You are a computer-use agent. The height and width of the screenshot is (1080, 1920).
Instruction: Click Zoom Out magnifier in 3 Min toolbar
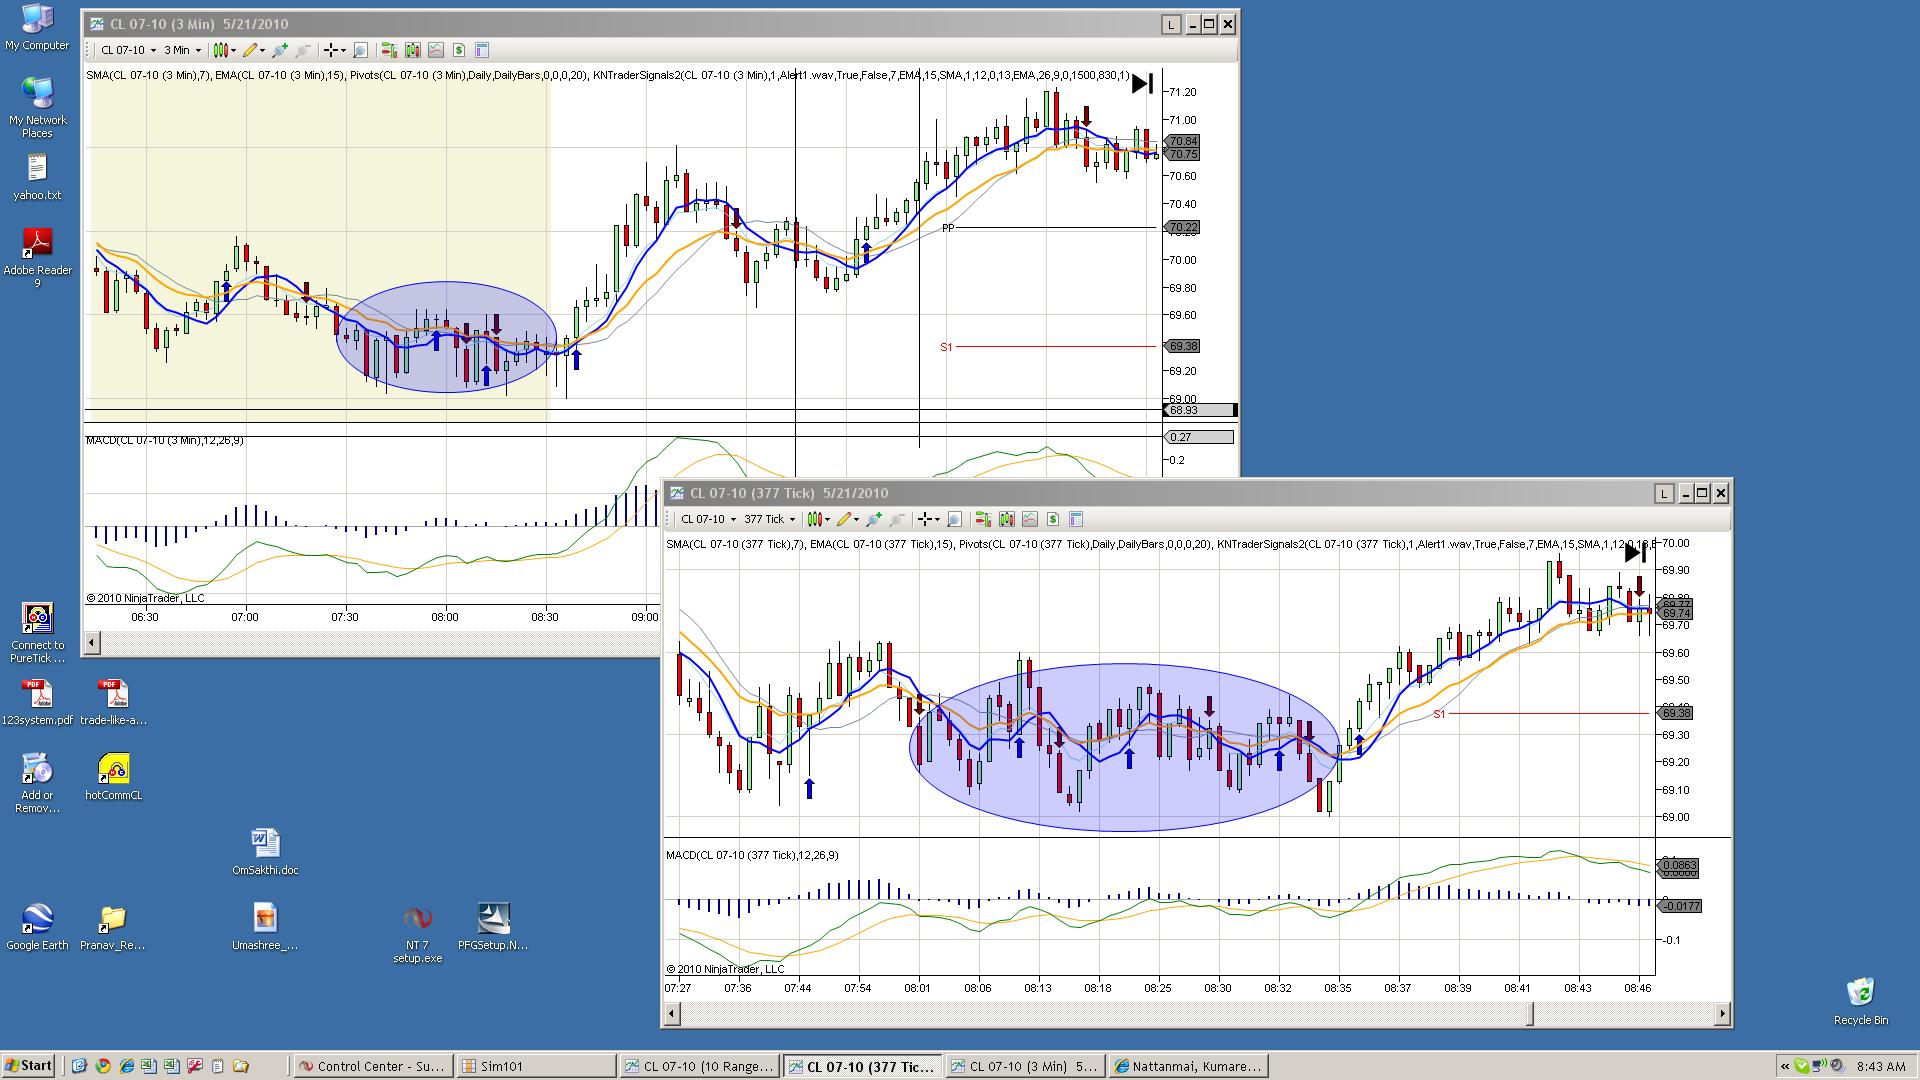point(303,50)
